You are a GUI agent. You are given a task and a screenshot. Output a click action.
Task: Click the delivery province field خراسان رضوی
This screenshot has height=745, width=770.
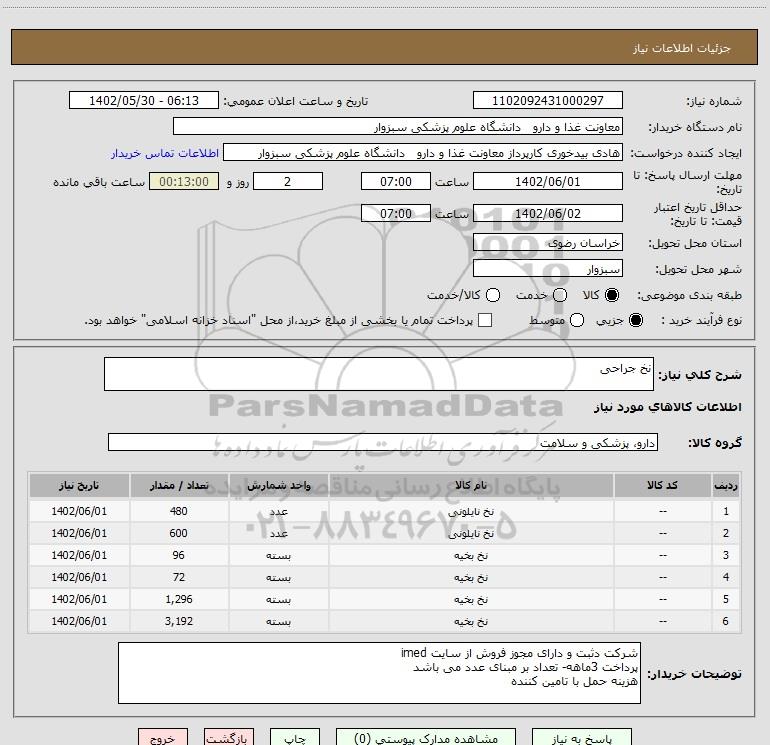(x=548, y=242)
